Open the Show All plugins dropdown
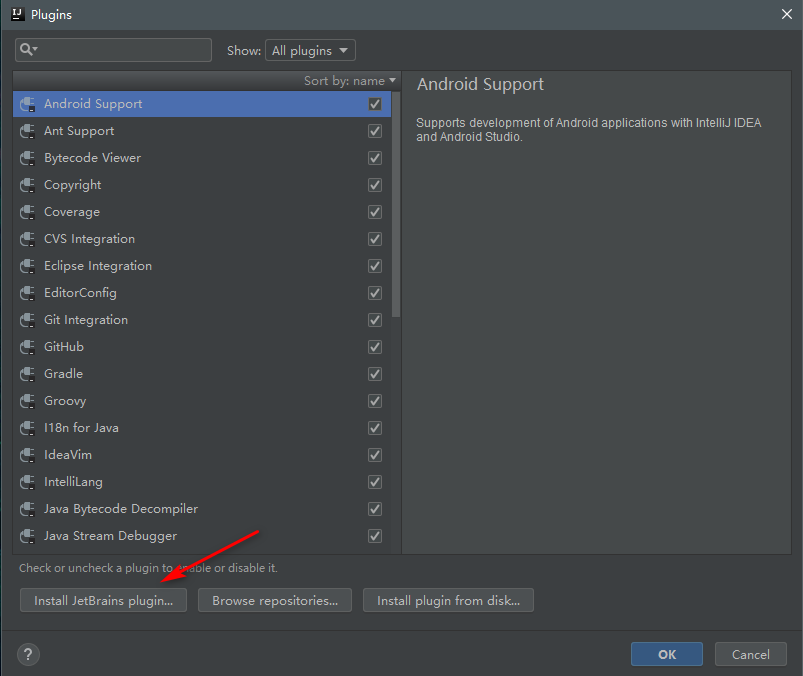 click(310, 50)
